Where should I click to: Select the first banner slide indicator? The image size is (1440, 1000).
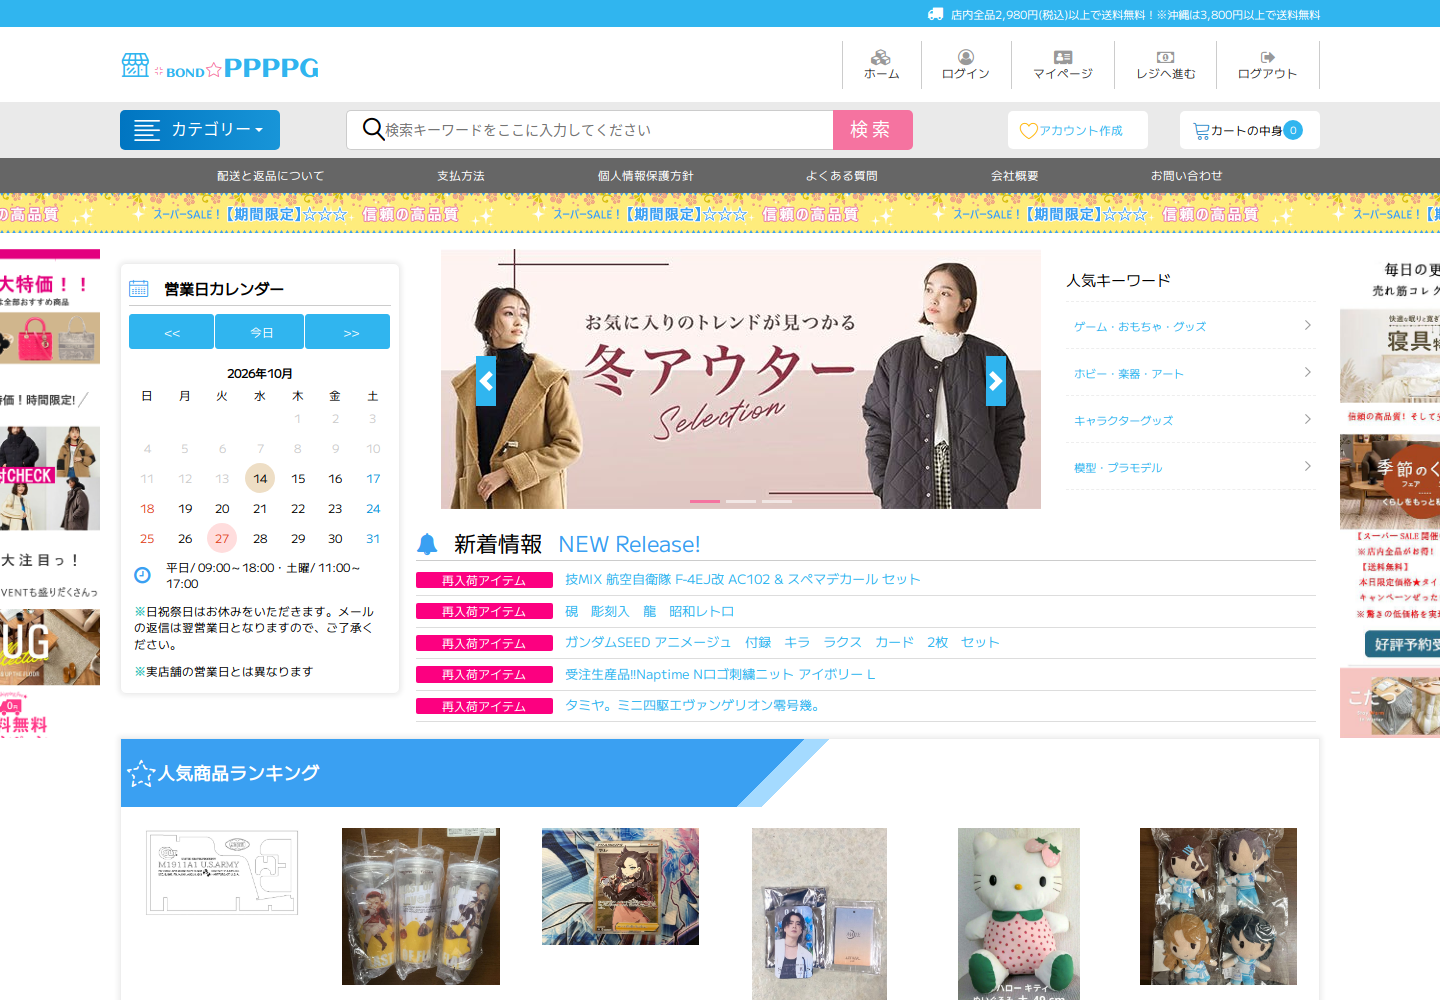(705, 501)
